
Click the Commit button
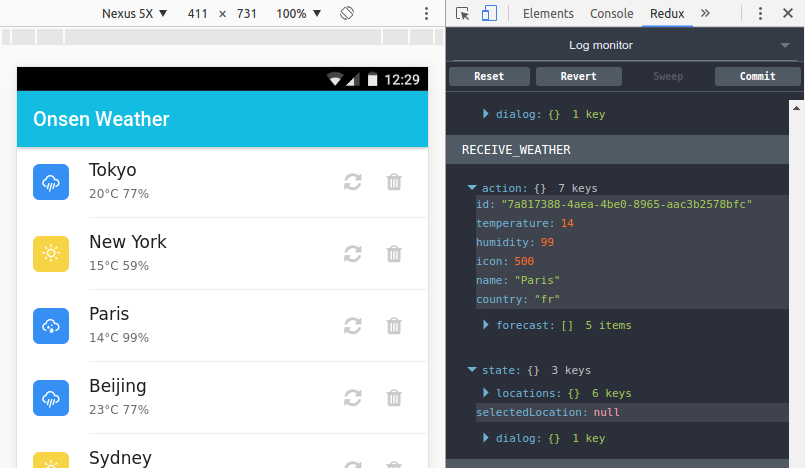(758, 76)
